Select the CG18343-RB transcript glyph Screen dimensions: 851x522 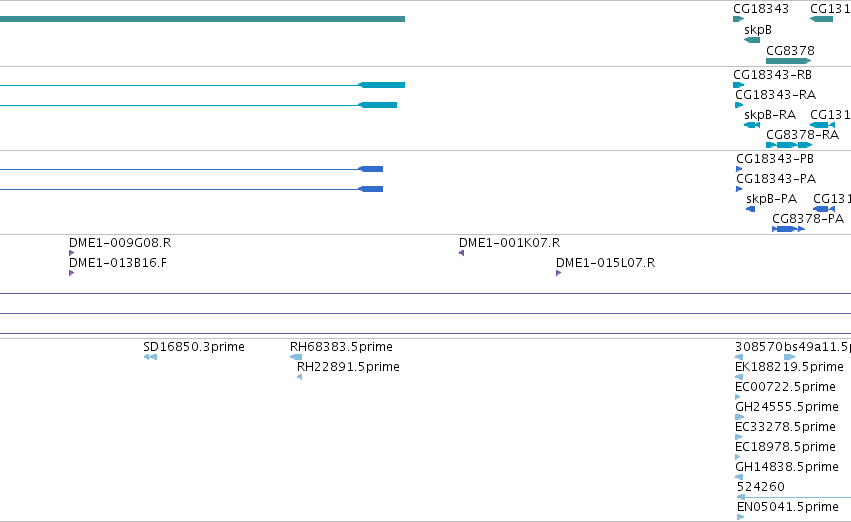738,85
